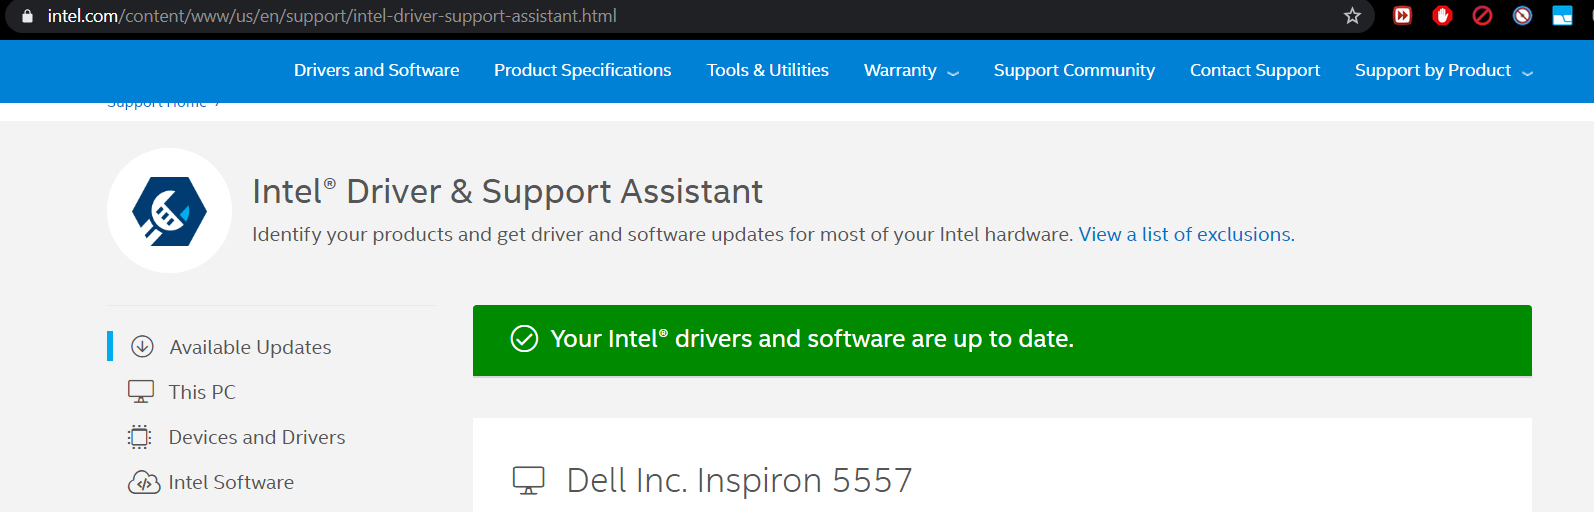This screenshot has height=512, width=1594.
Task: Click the red circle-slash extension icon
Action: pyautogui.click(x=1482, y=16)
